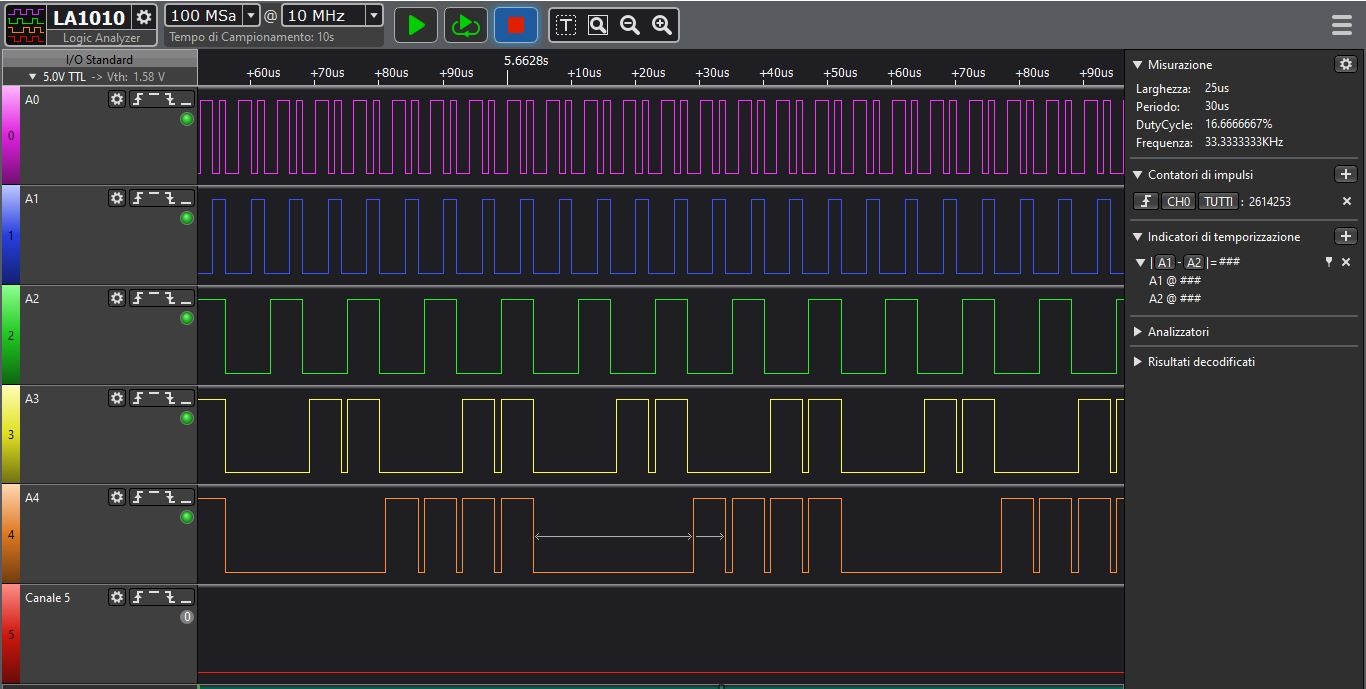Set rising edge trigger on A3
Screen dimensions: 1366x689
[138, 398]
